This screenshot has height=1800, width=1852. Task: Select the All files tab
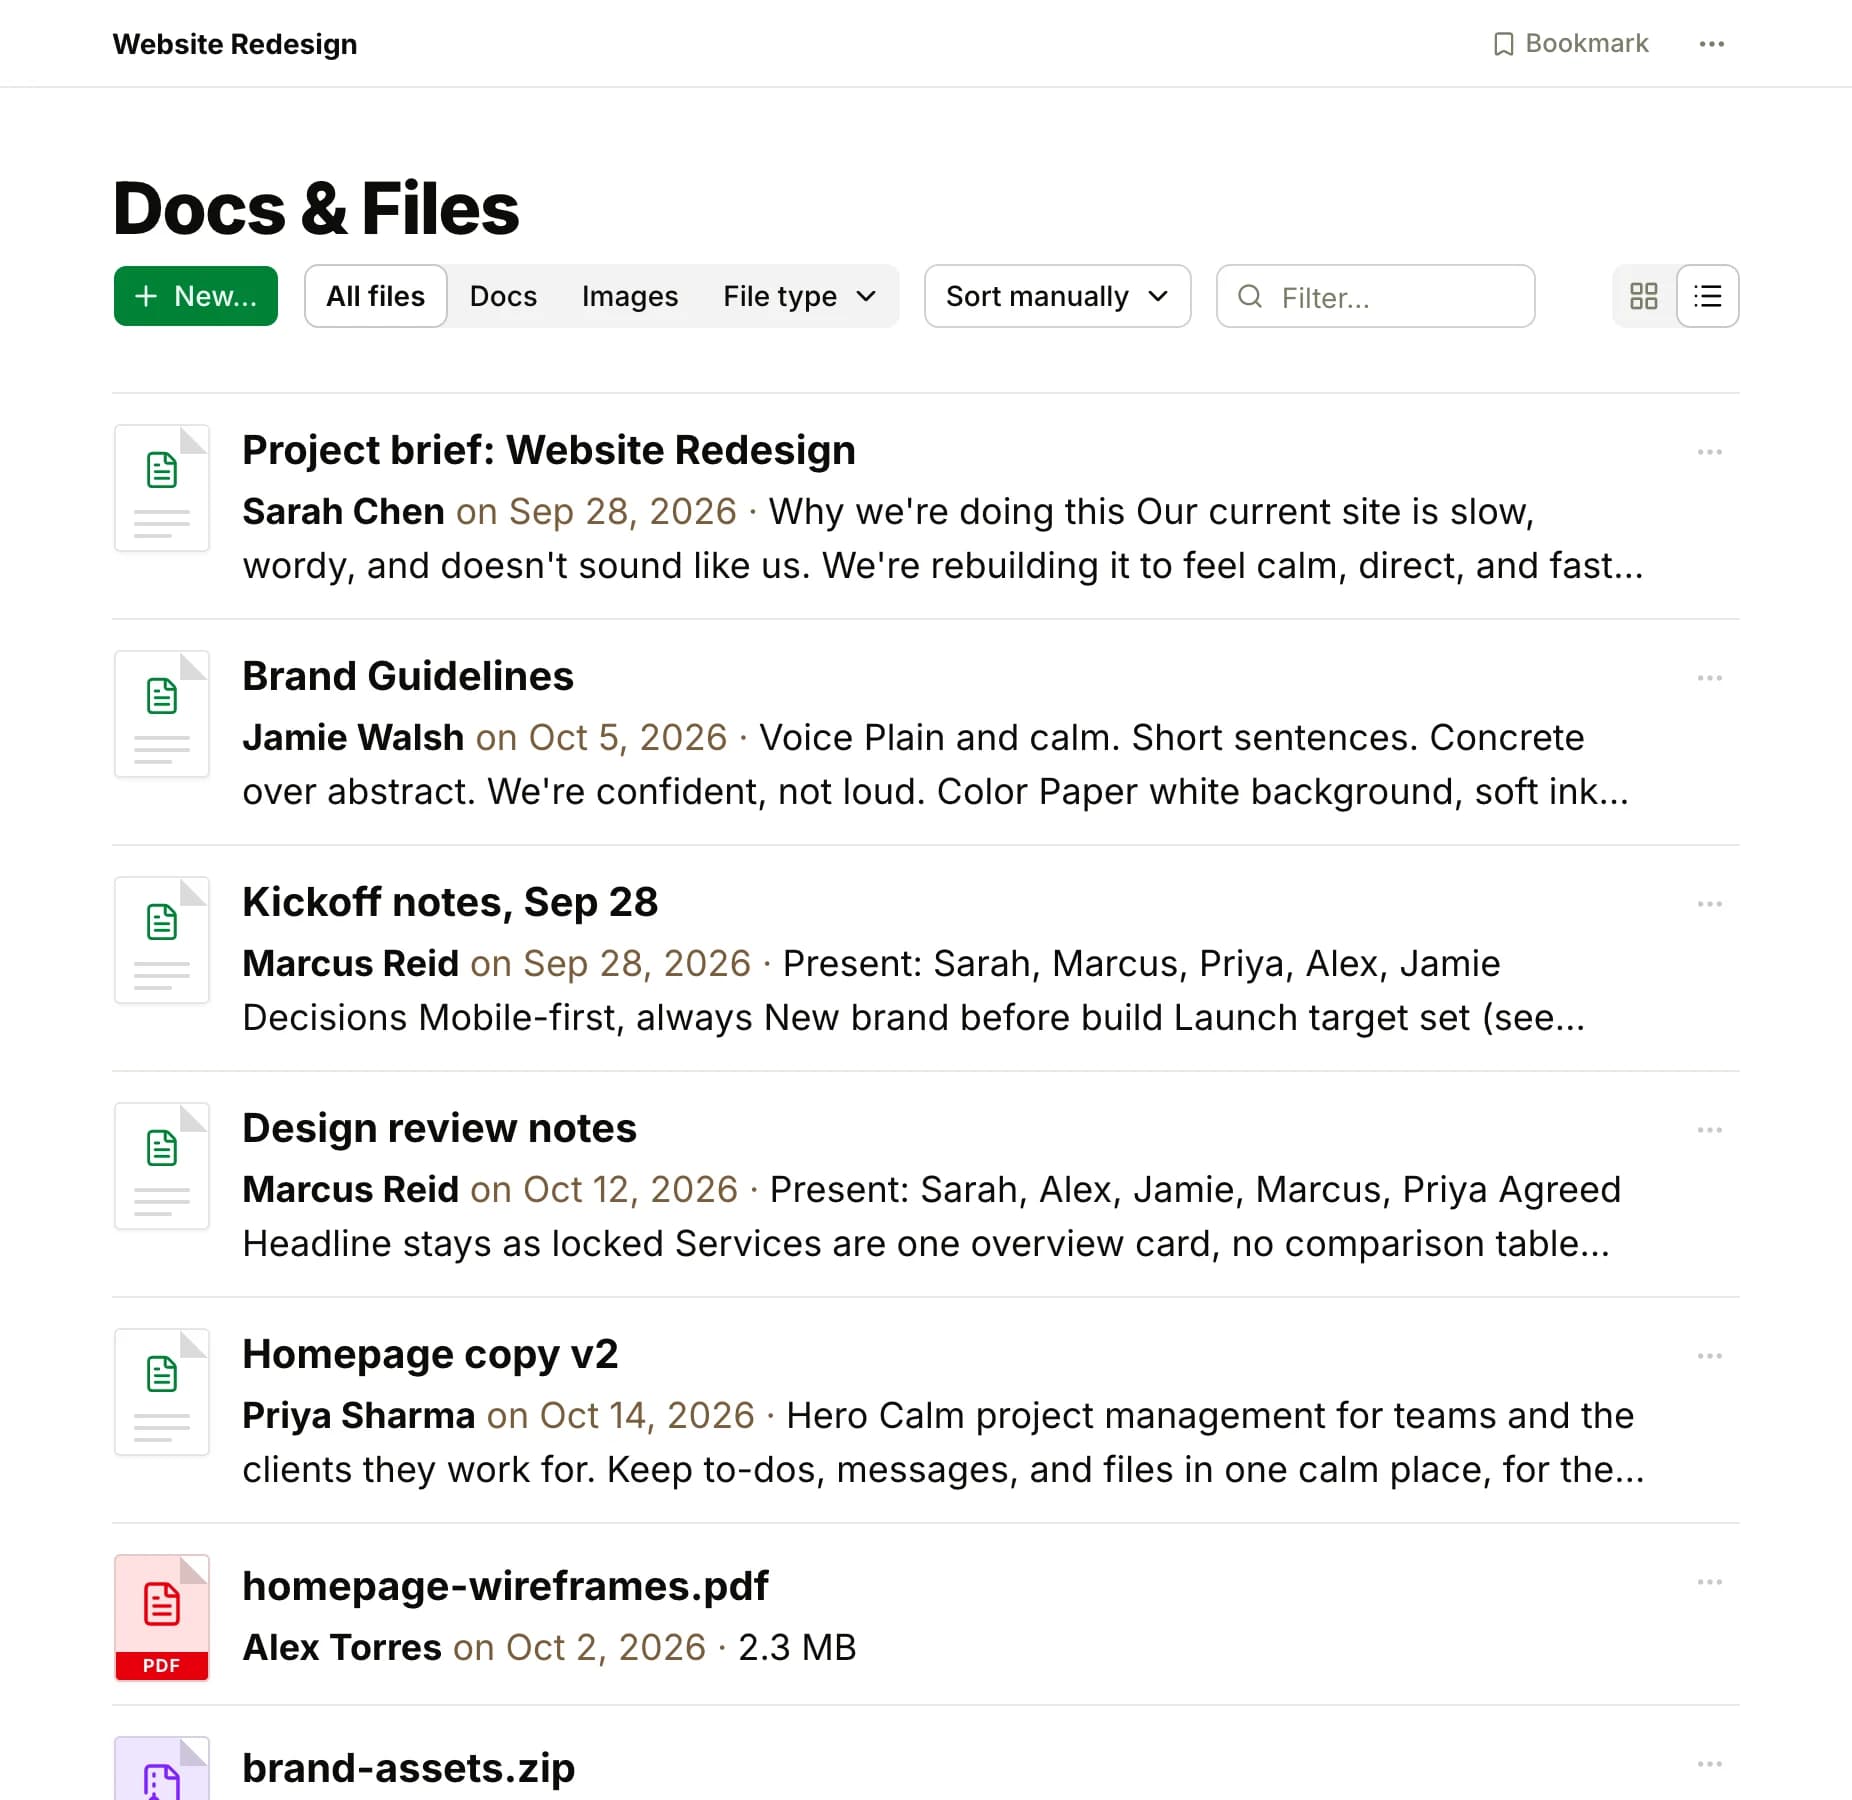point(376,296)
